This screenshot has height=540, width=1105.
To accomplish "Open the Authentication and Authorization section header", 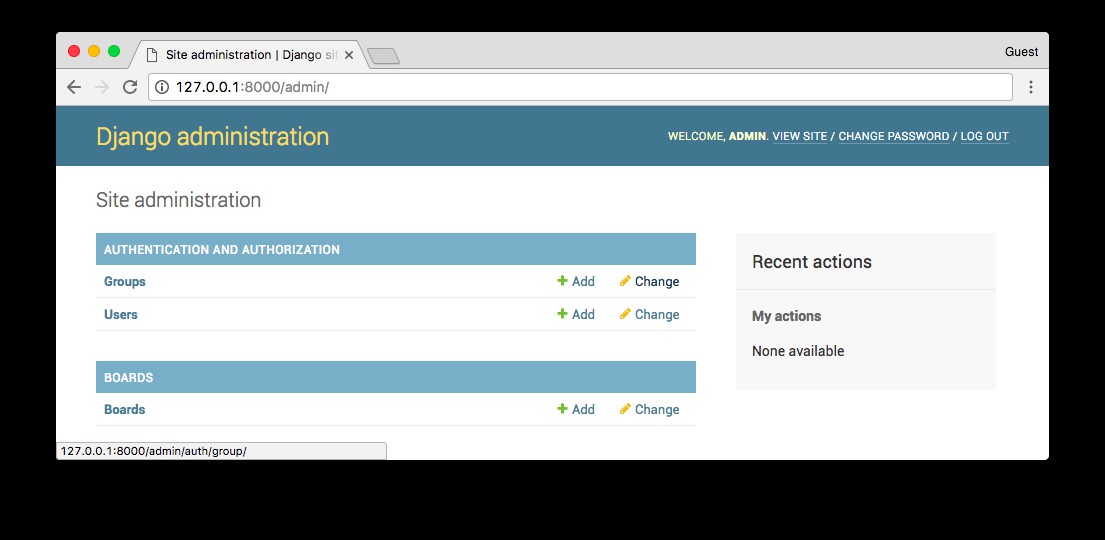I will pyautogui.click(x=222, y=250).
